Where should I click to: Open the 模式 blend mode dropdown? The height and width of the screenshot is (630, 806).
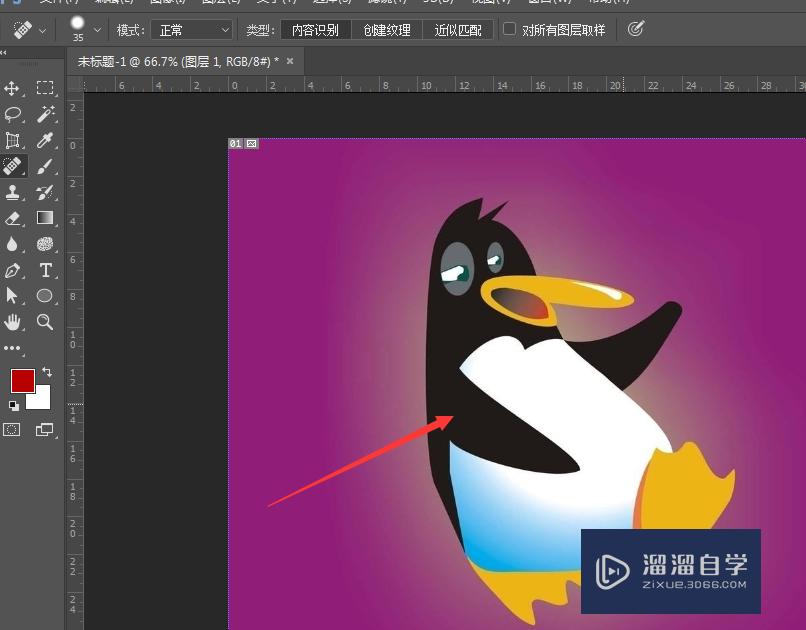(192, 29)
